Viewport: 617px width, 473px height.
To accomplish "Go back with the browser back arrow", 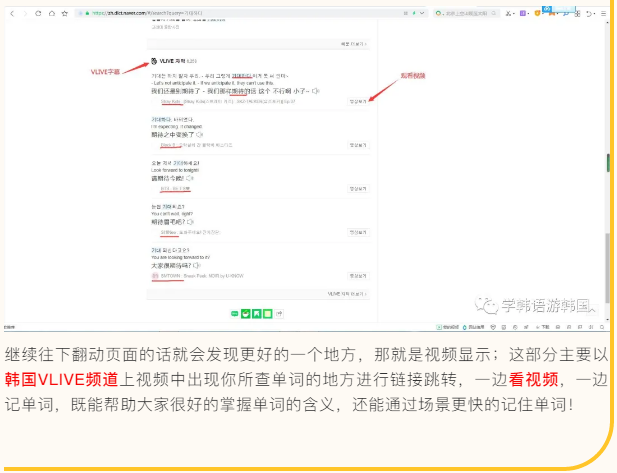I will pyautogui.click(x=12, y=13).
